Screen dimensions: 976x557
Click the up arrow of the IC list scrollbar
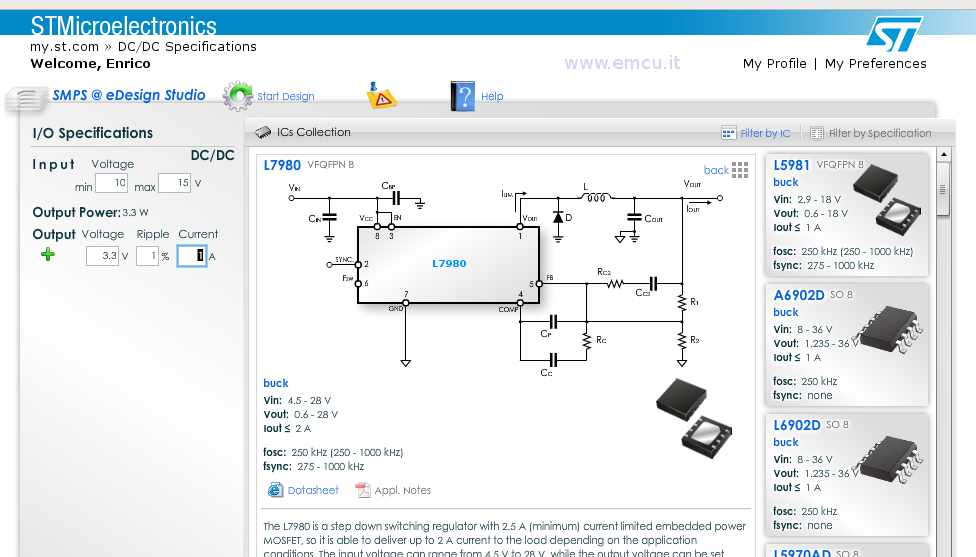[x=944, y=154]
